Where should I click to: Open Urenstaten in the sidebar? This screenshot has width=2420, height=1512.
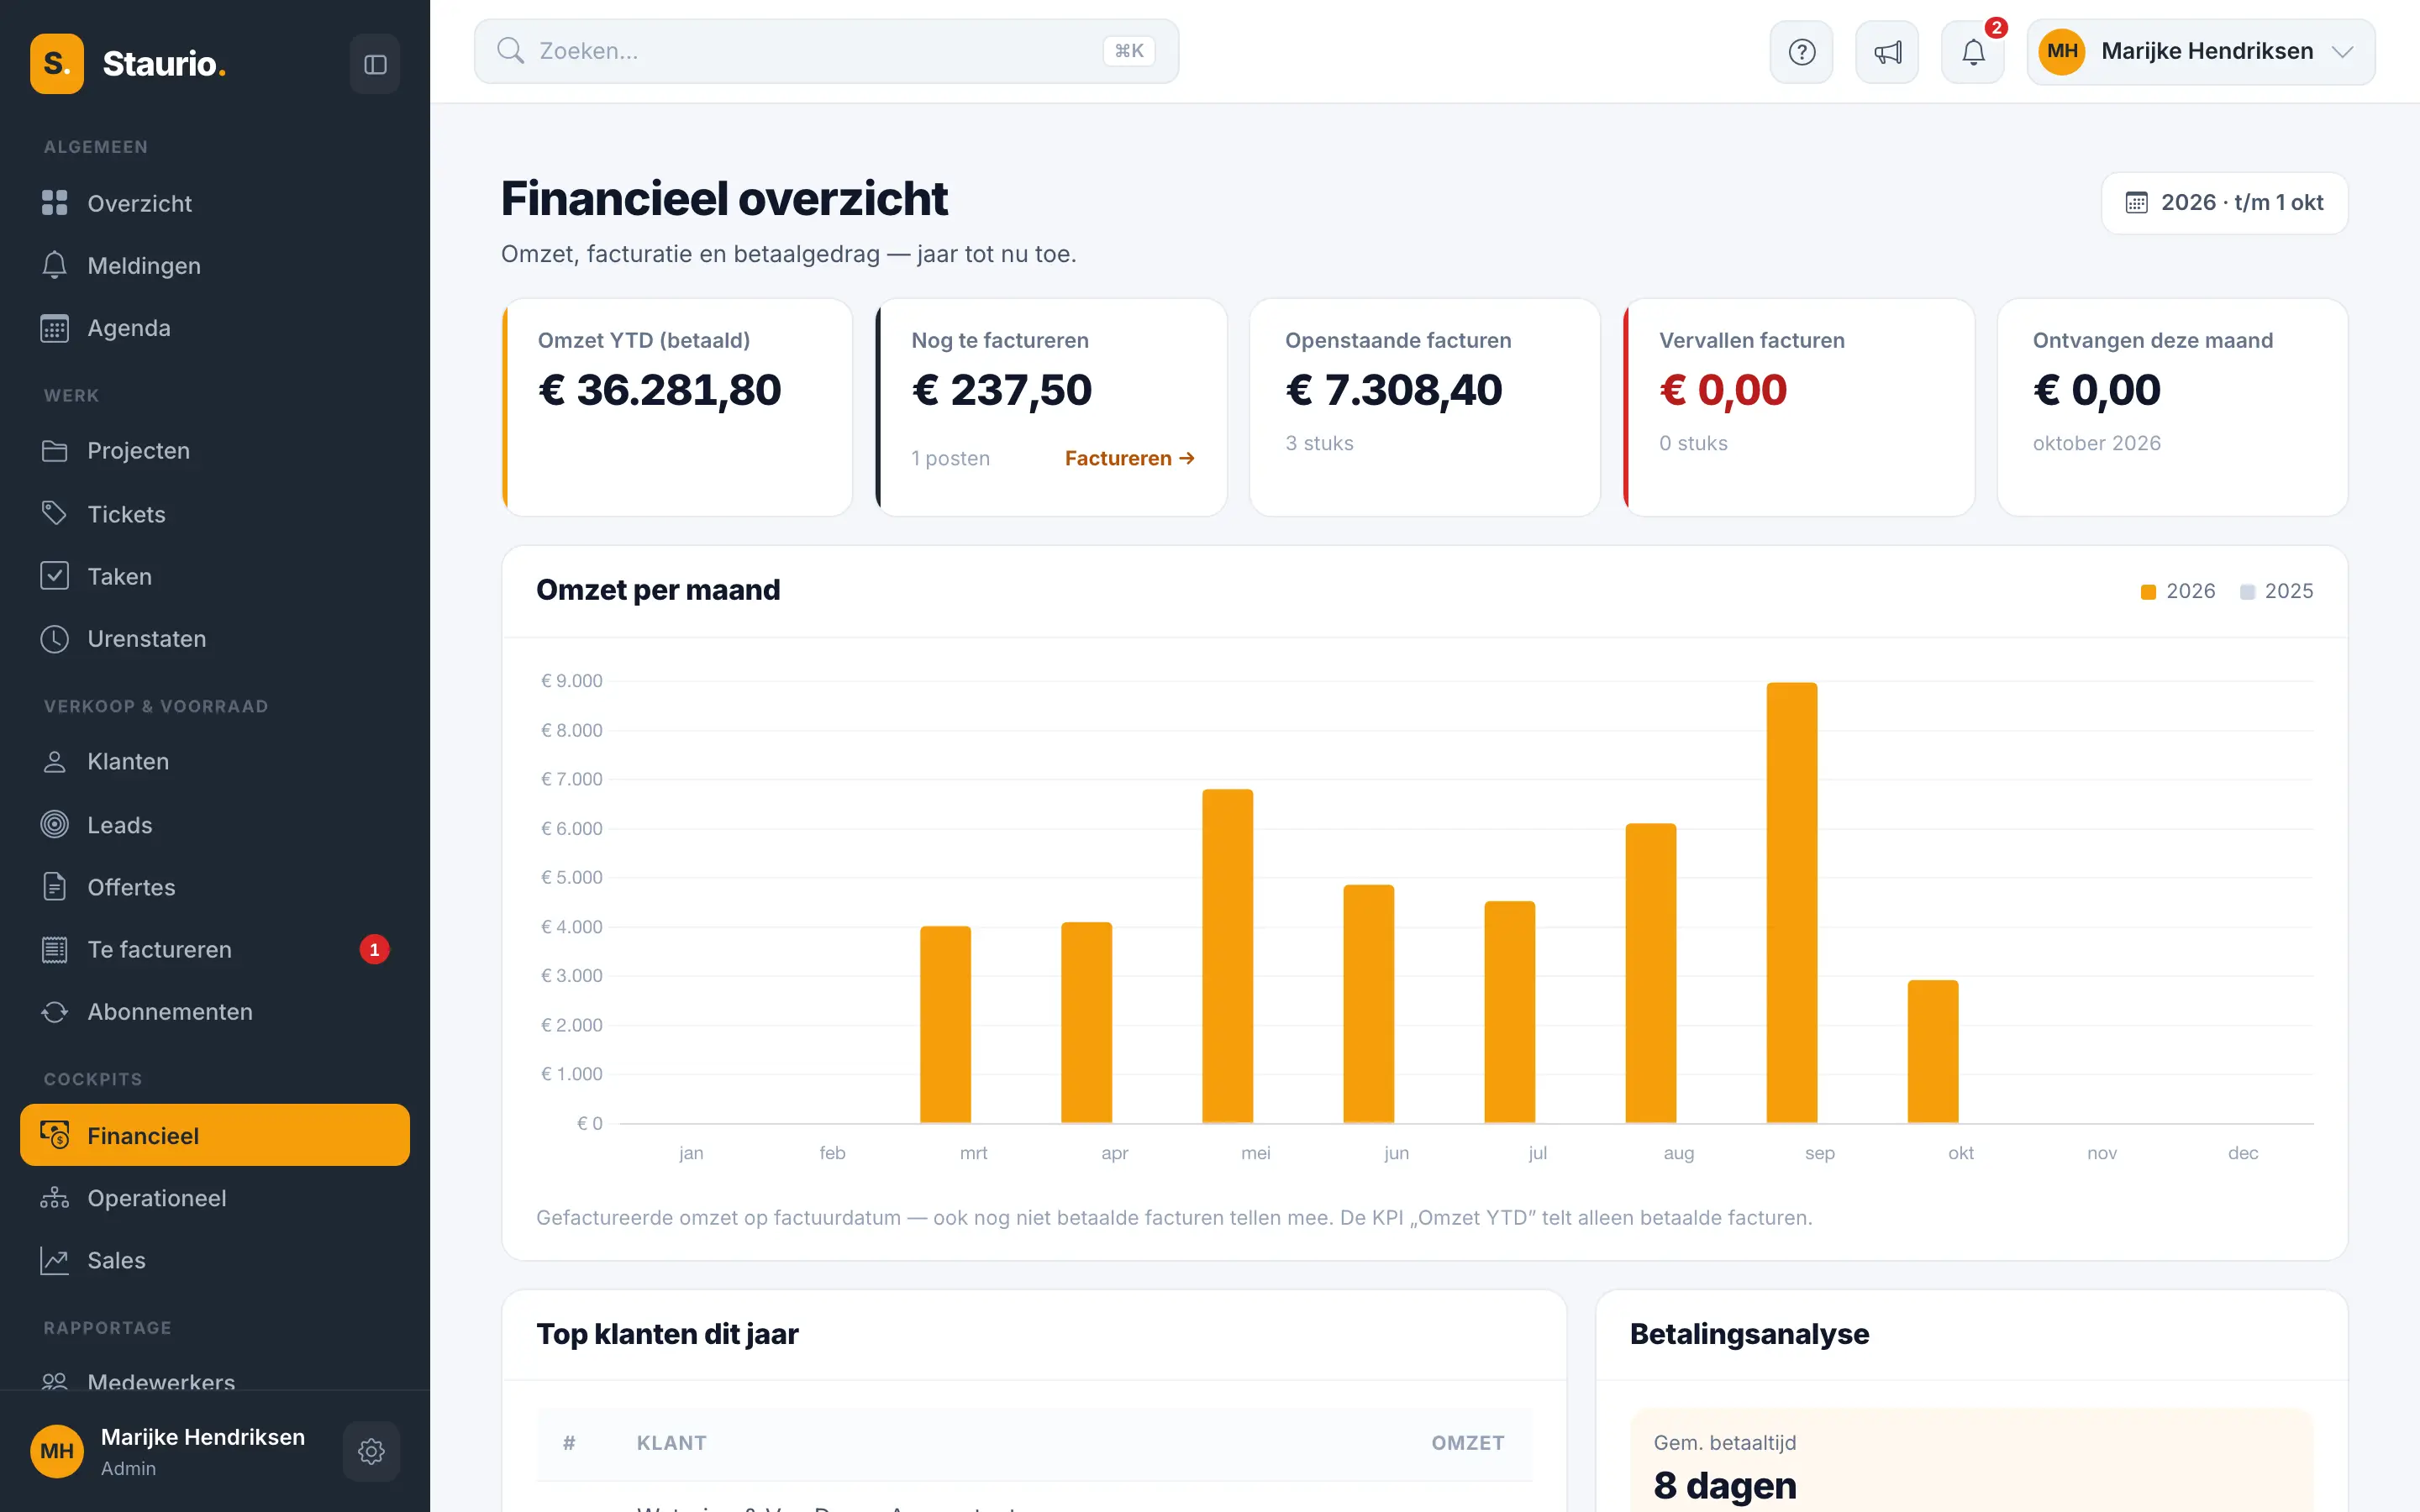click(215, 638)
